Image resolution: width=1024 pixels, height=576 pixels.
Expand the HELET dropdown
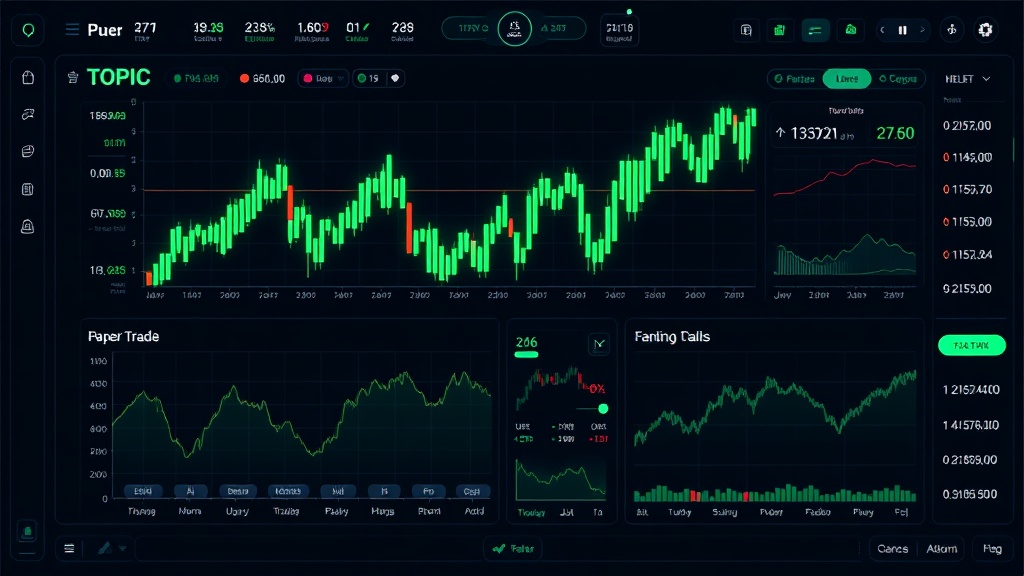point(968,79)
